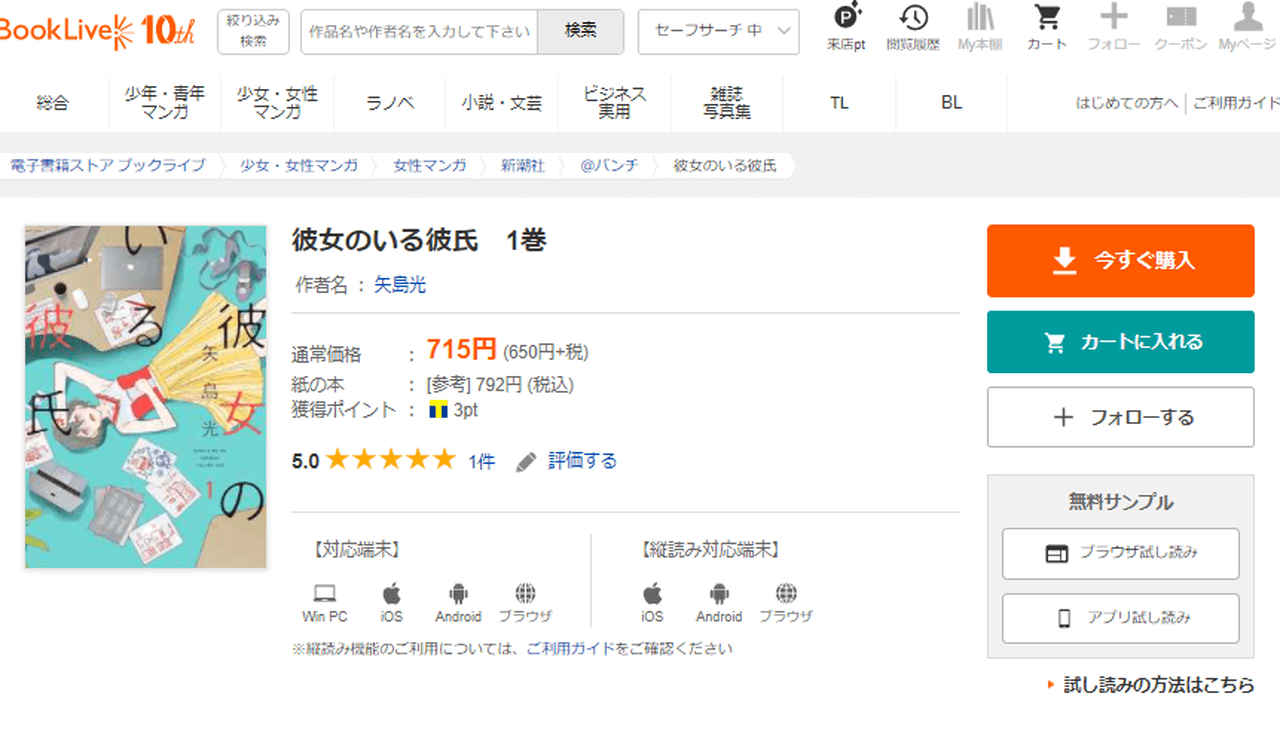Click the 評価する pencil icon
Screen dimensions: 1280x733
[526, 462]
